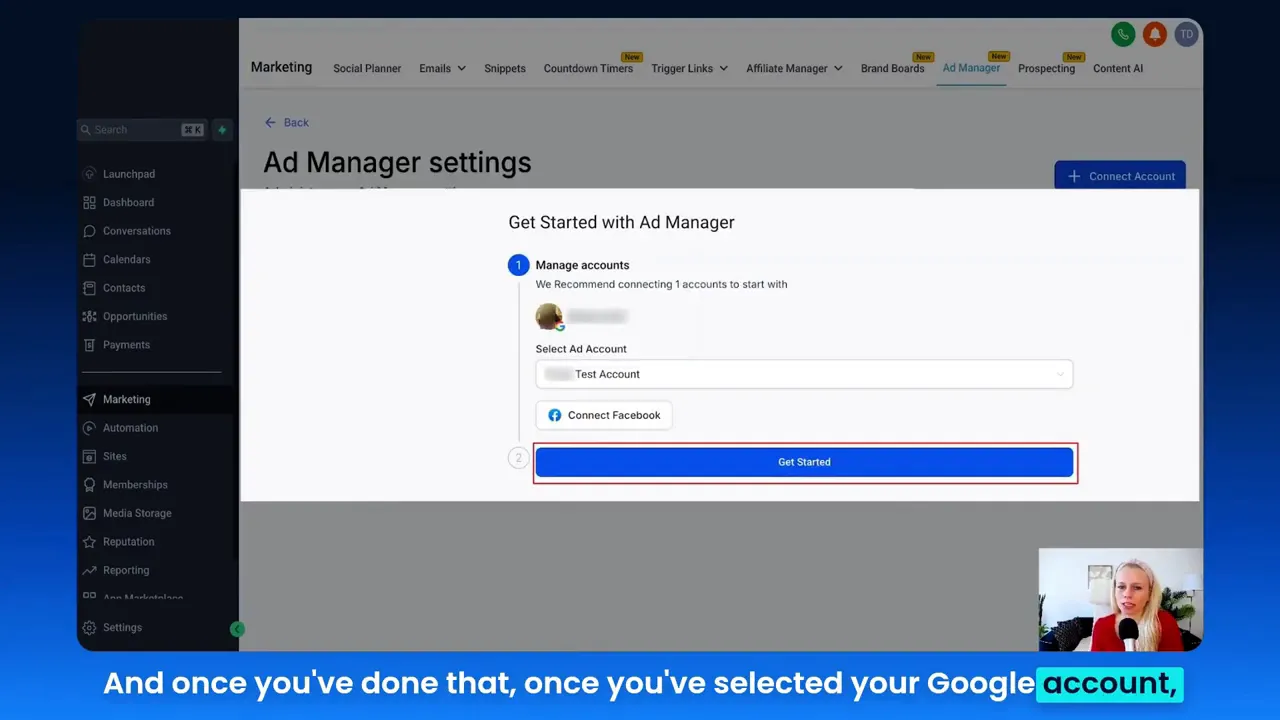The height and width of the screenshot is (720, 1280).
Task: Click the orange notification bell icon
Action: [x=1155, y=34]
